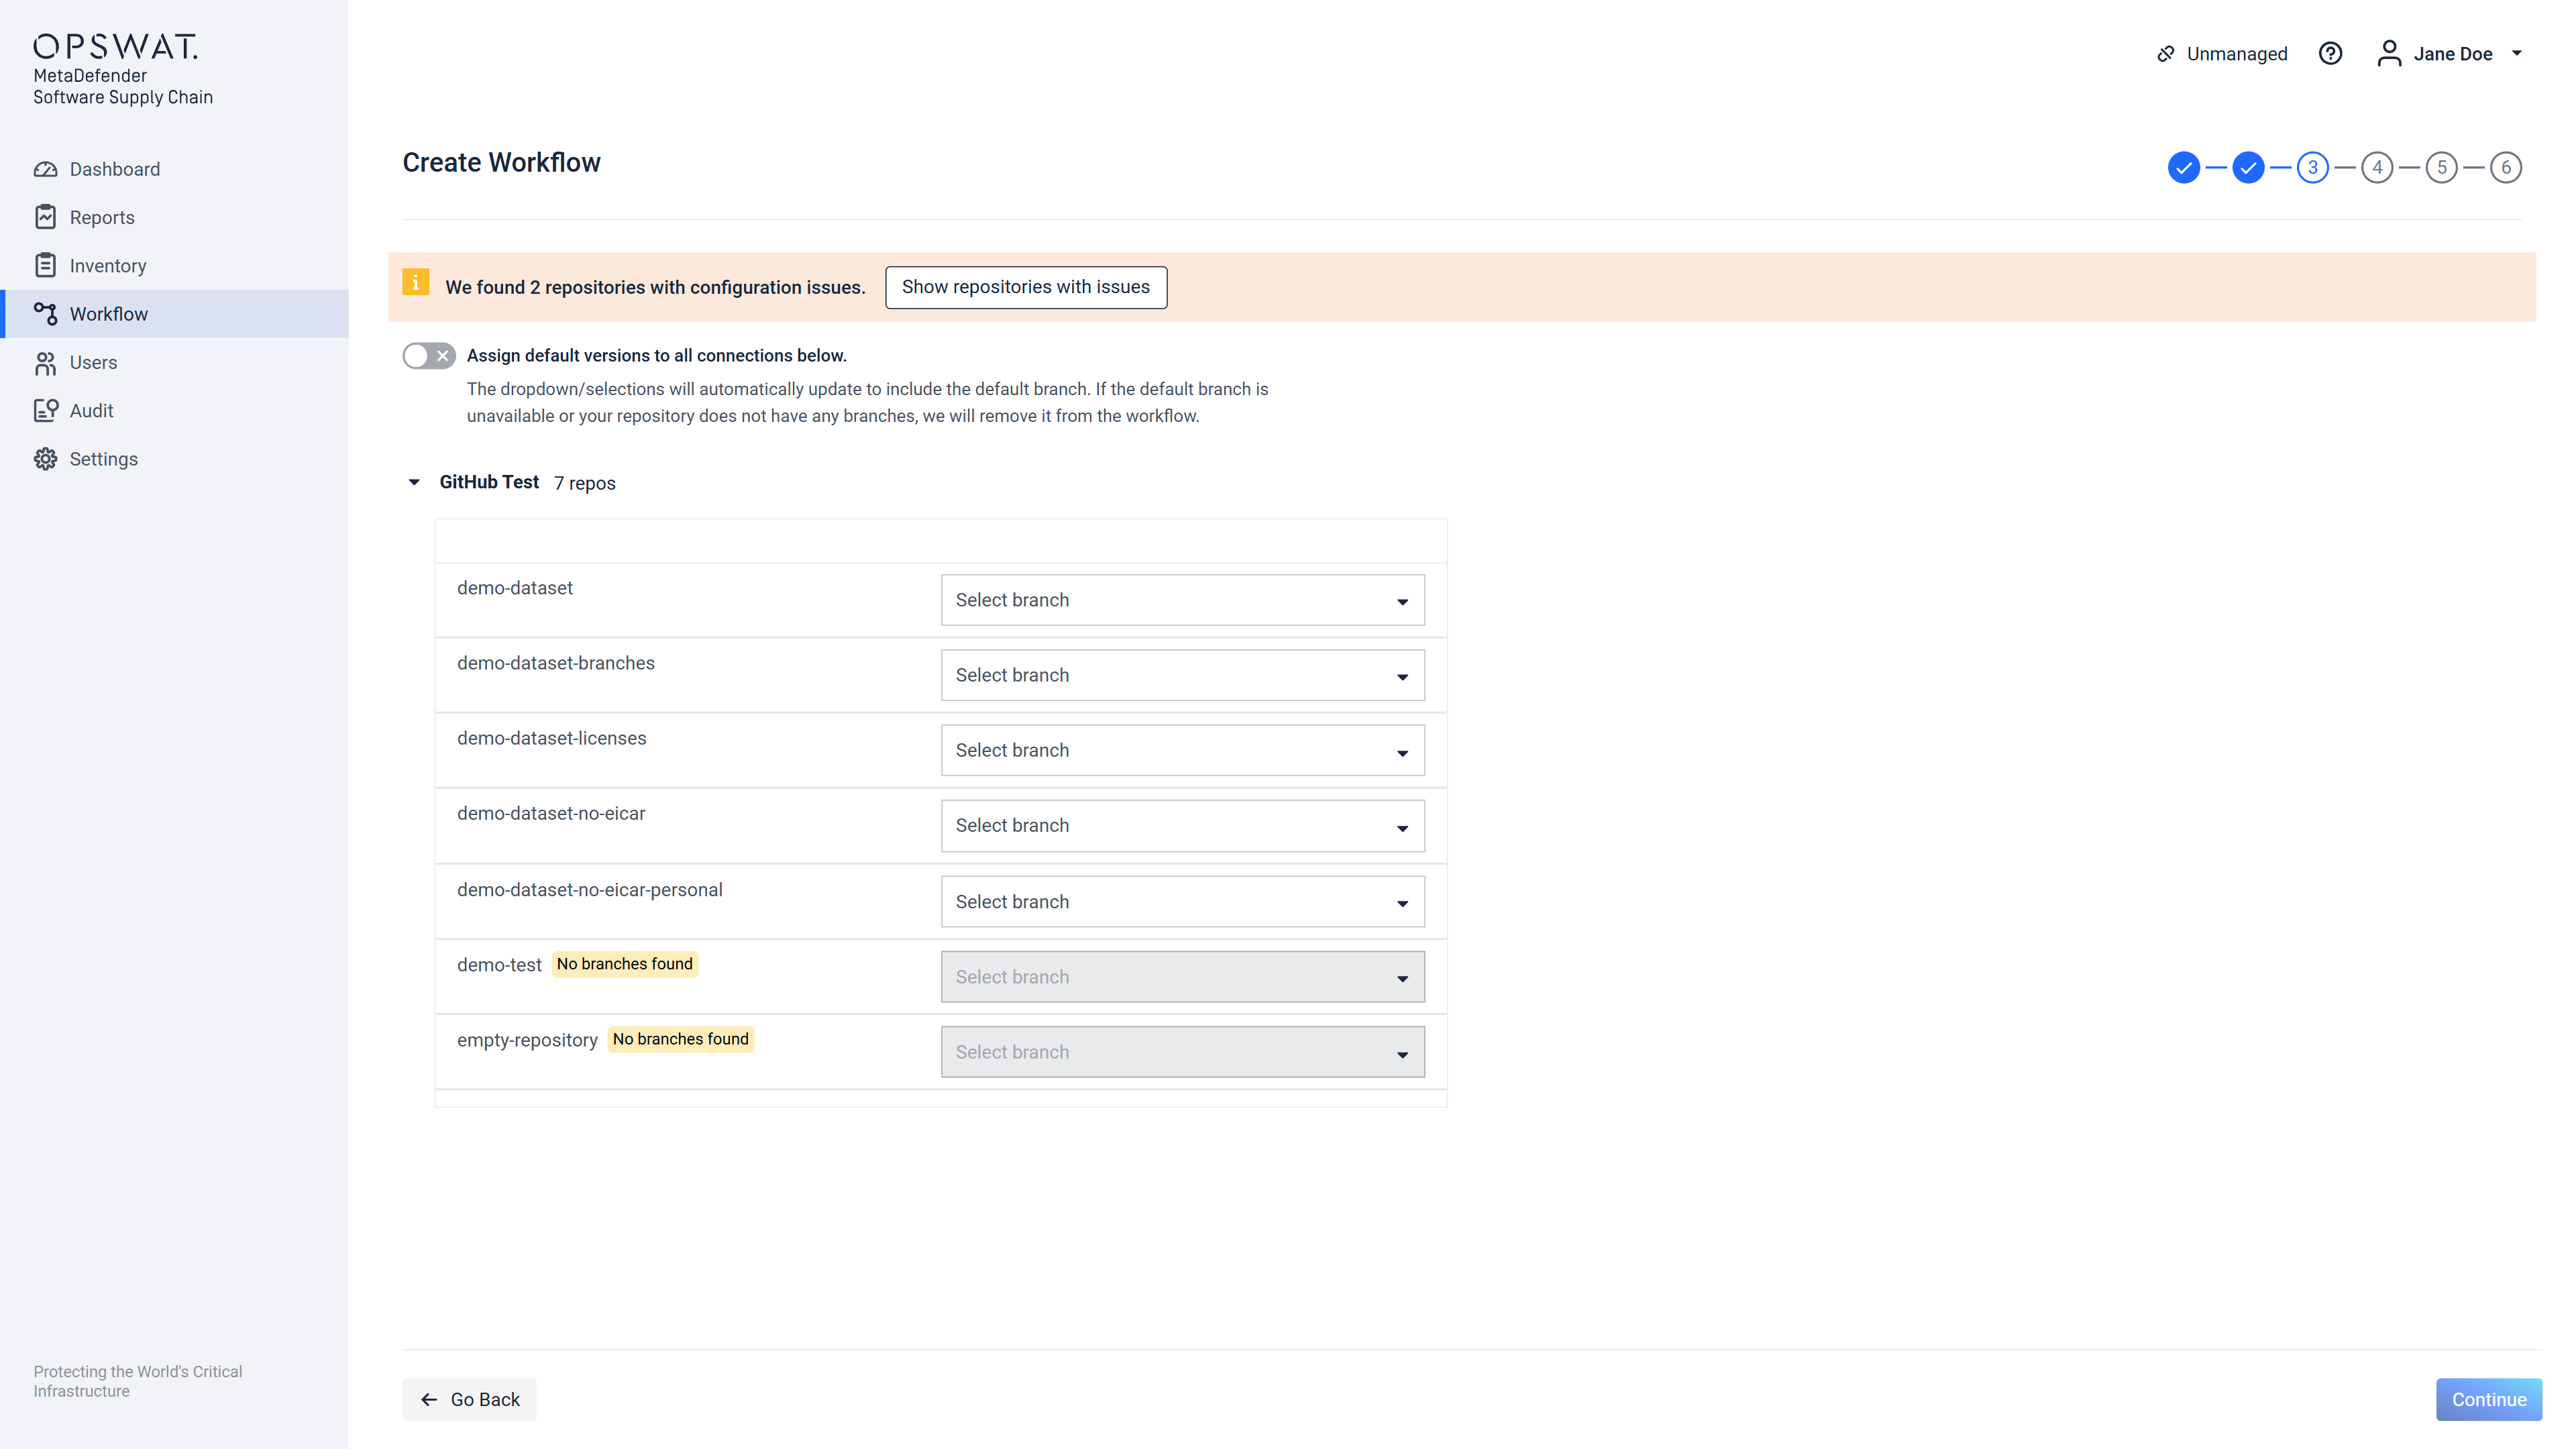Viewport: 2576px width, 1449px height.
Task: Click Show repositories with issues button
Action: pyautogui.click(x=1025, y=288)
